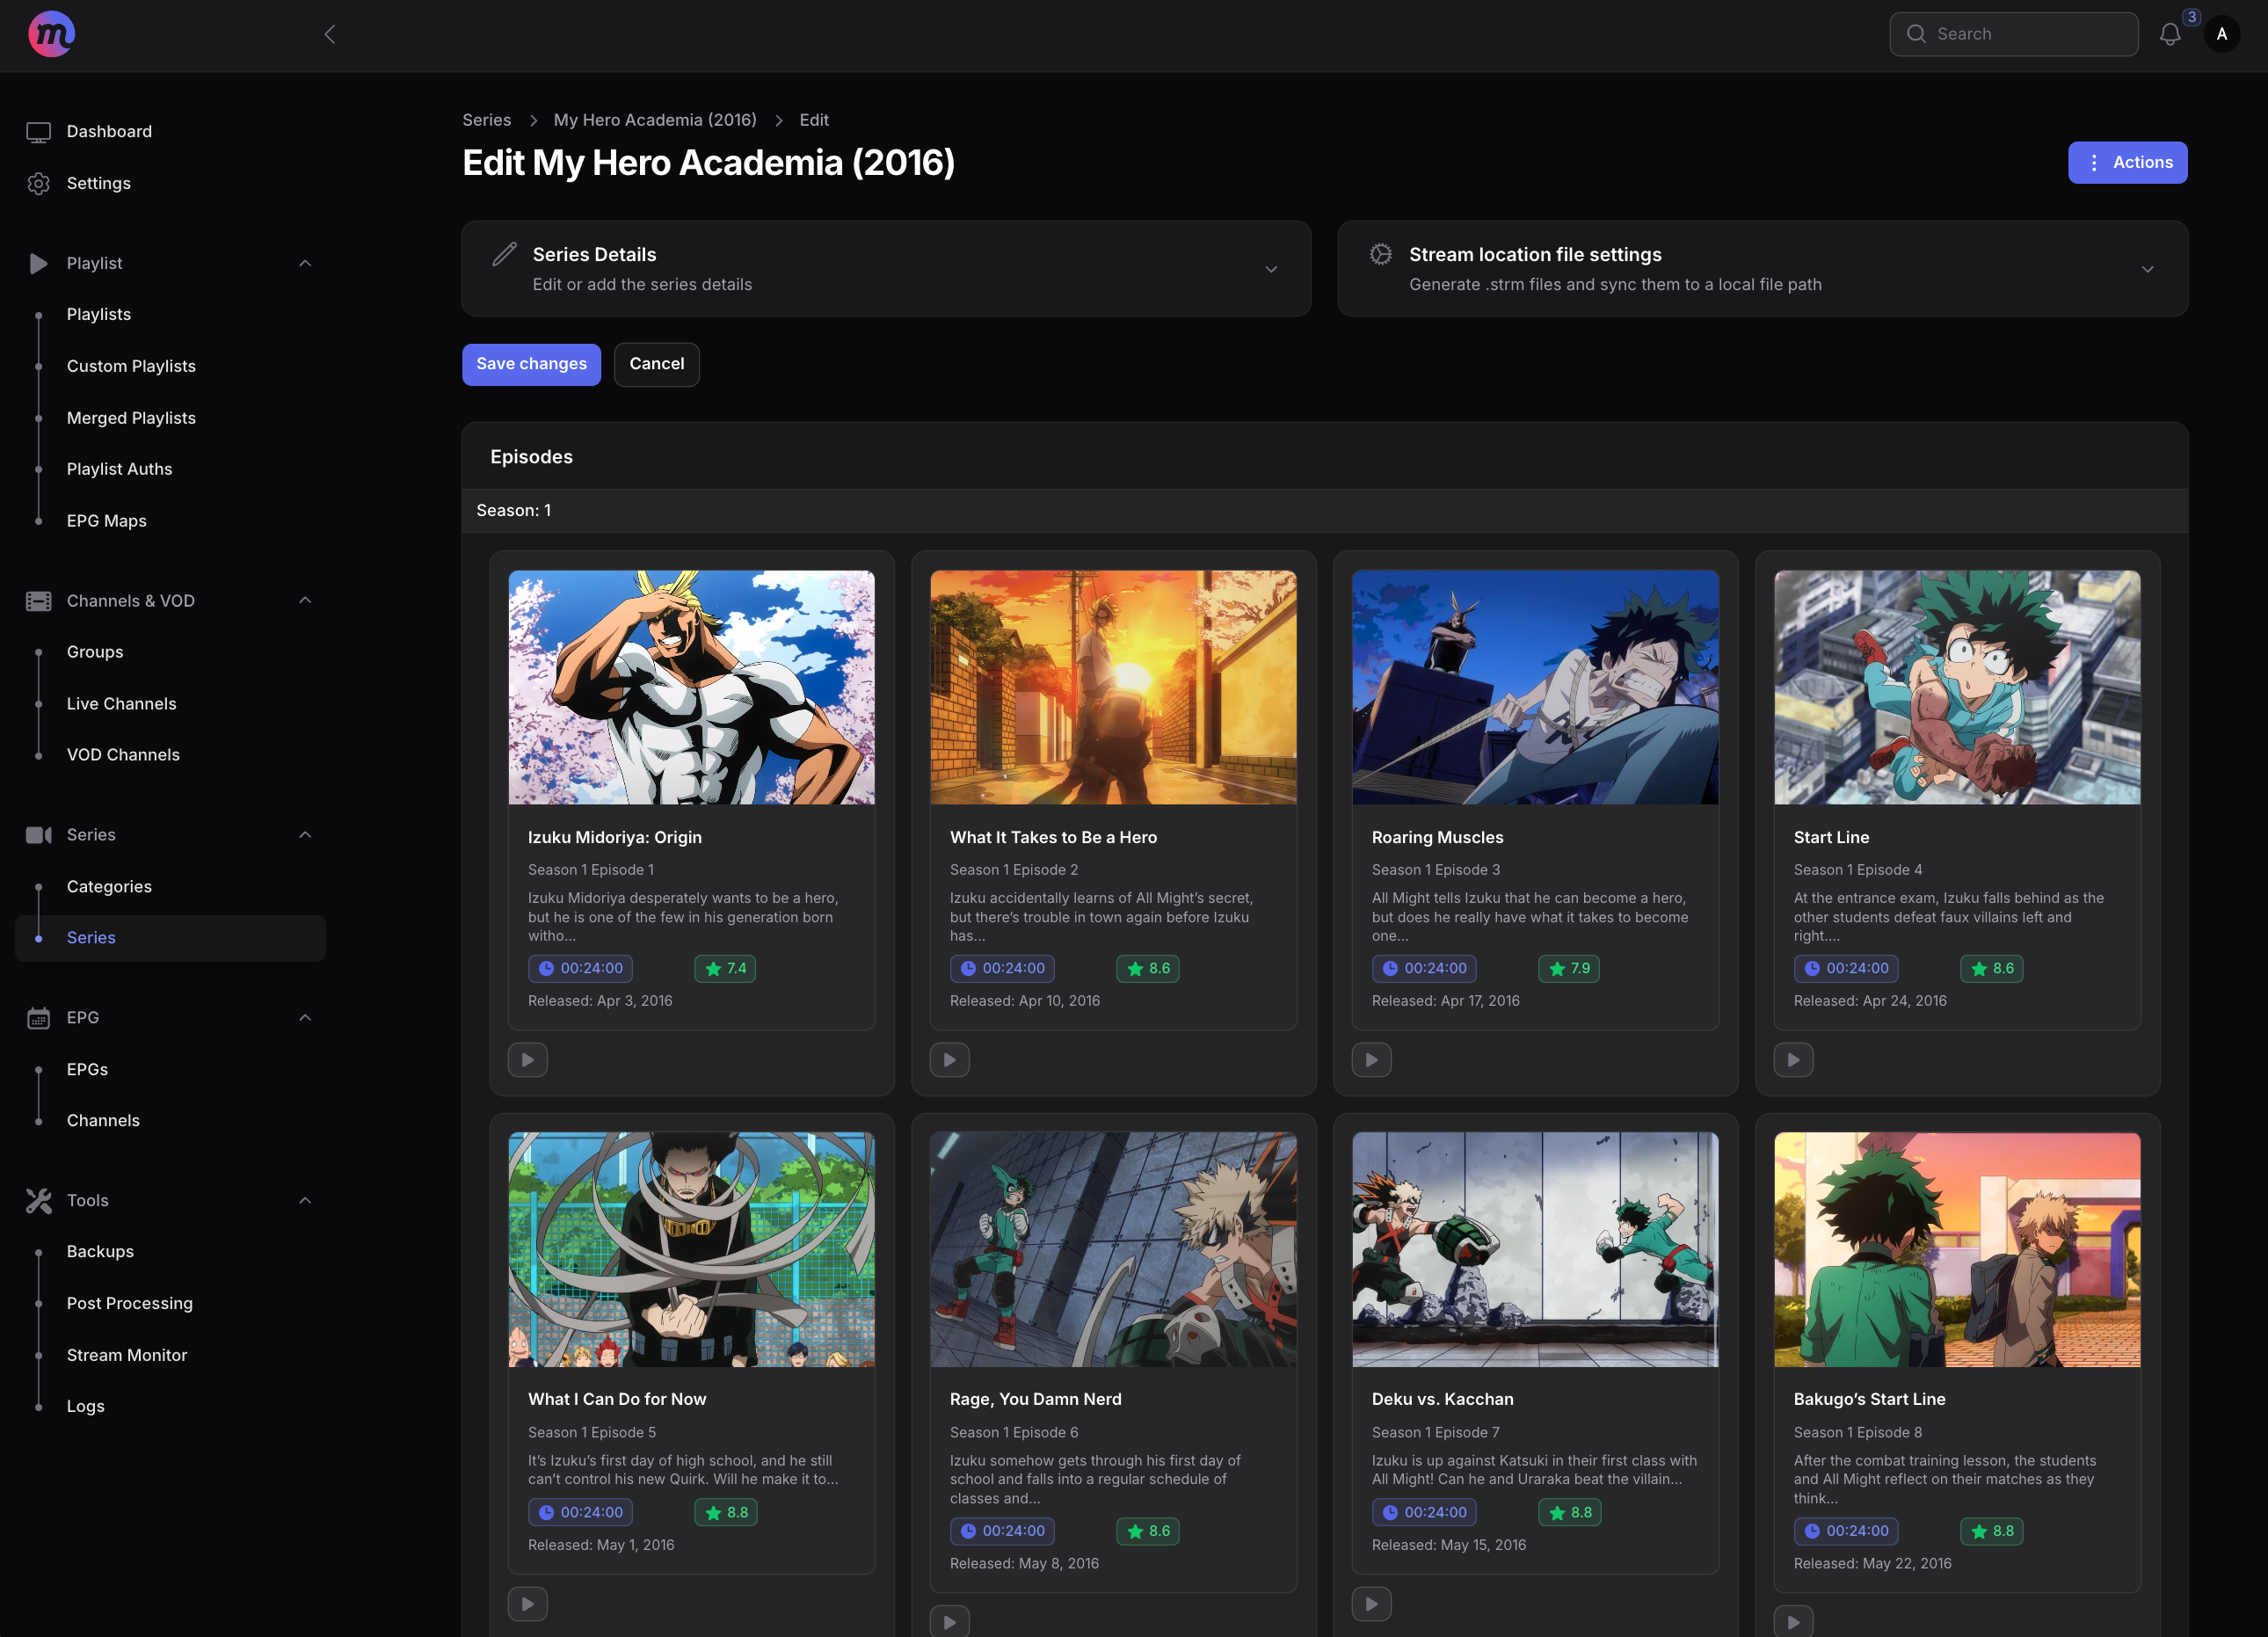
Task: Click the account avatar in top bar
Action: click(2222, 33)
